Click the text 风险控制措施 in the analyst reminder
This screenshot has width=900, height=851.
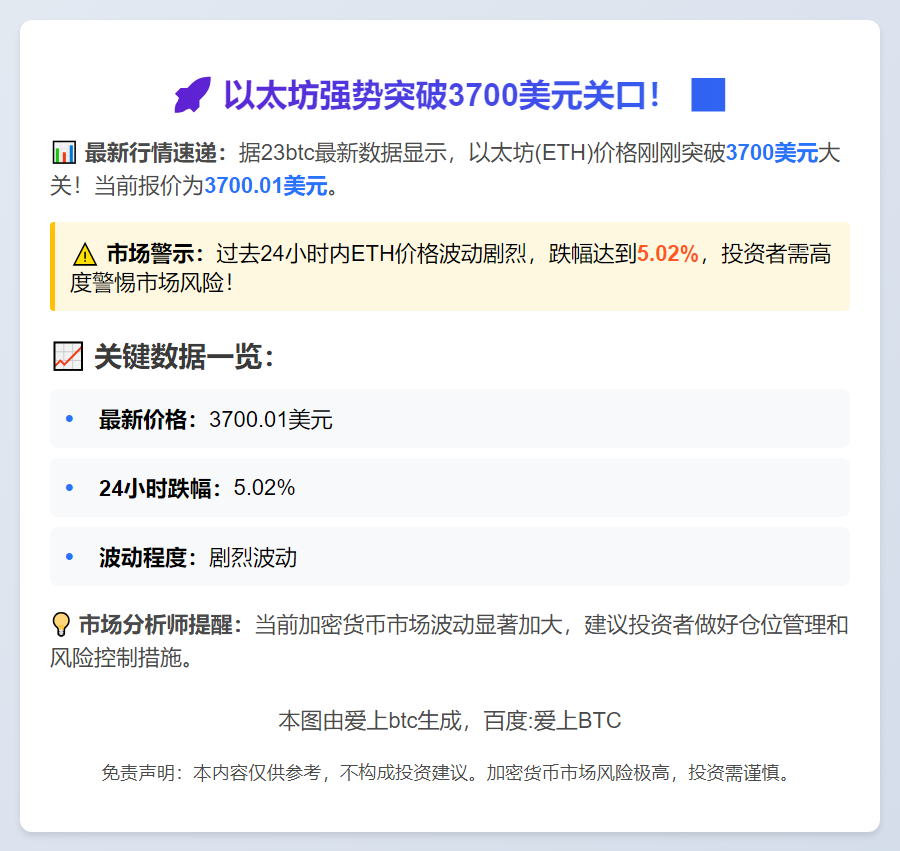[x=116, y=658]
